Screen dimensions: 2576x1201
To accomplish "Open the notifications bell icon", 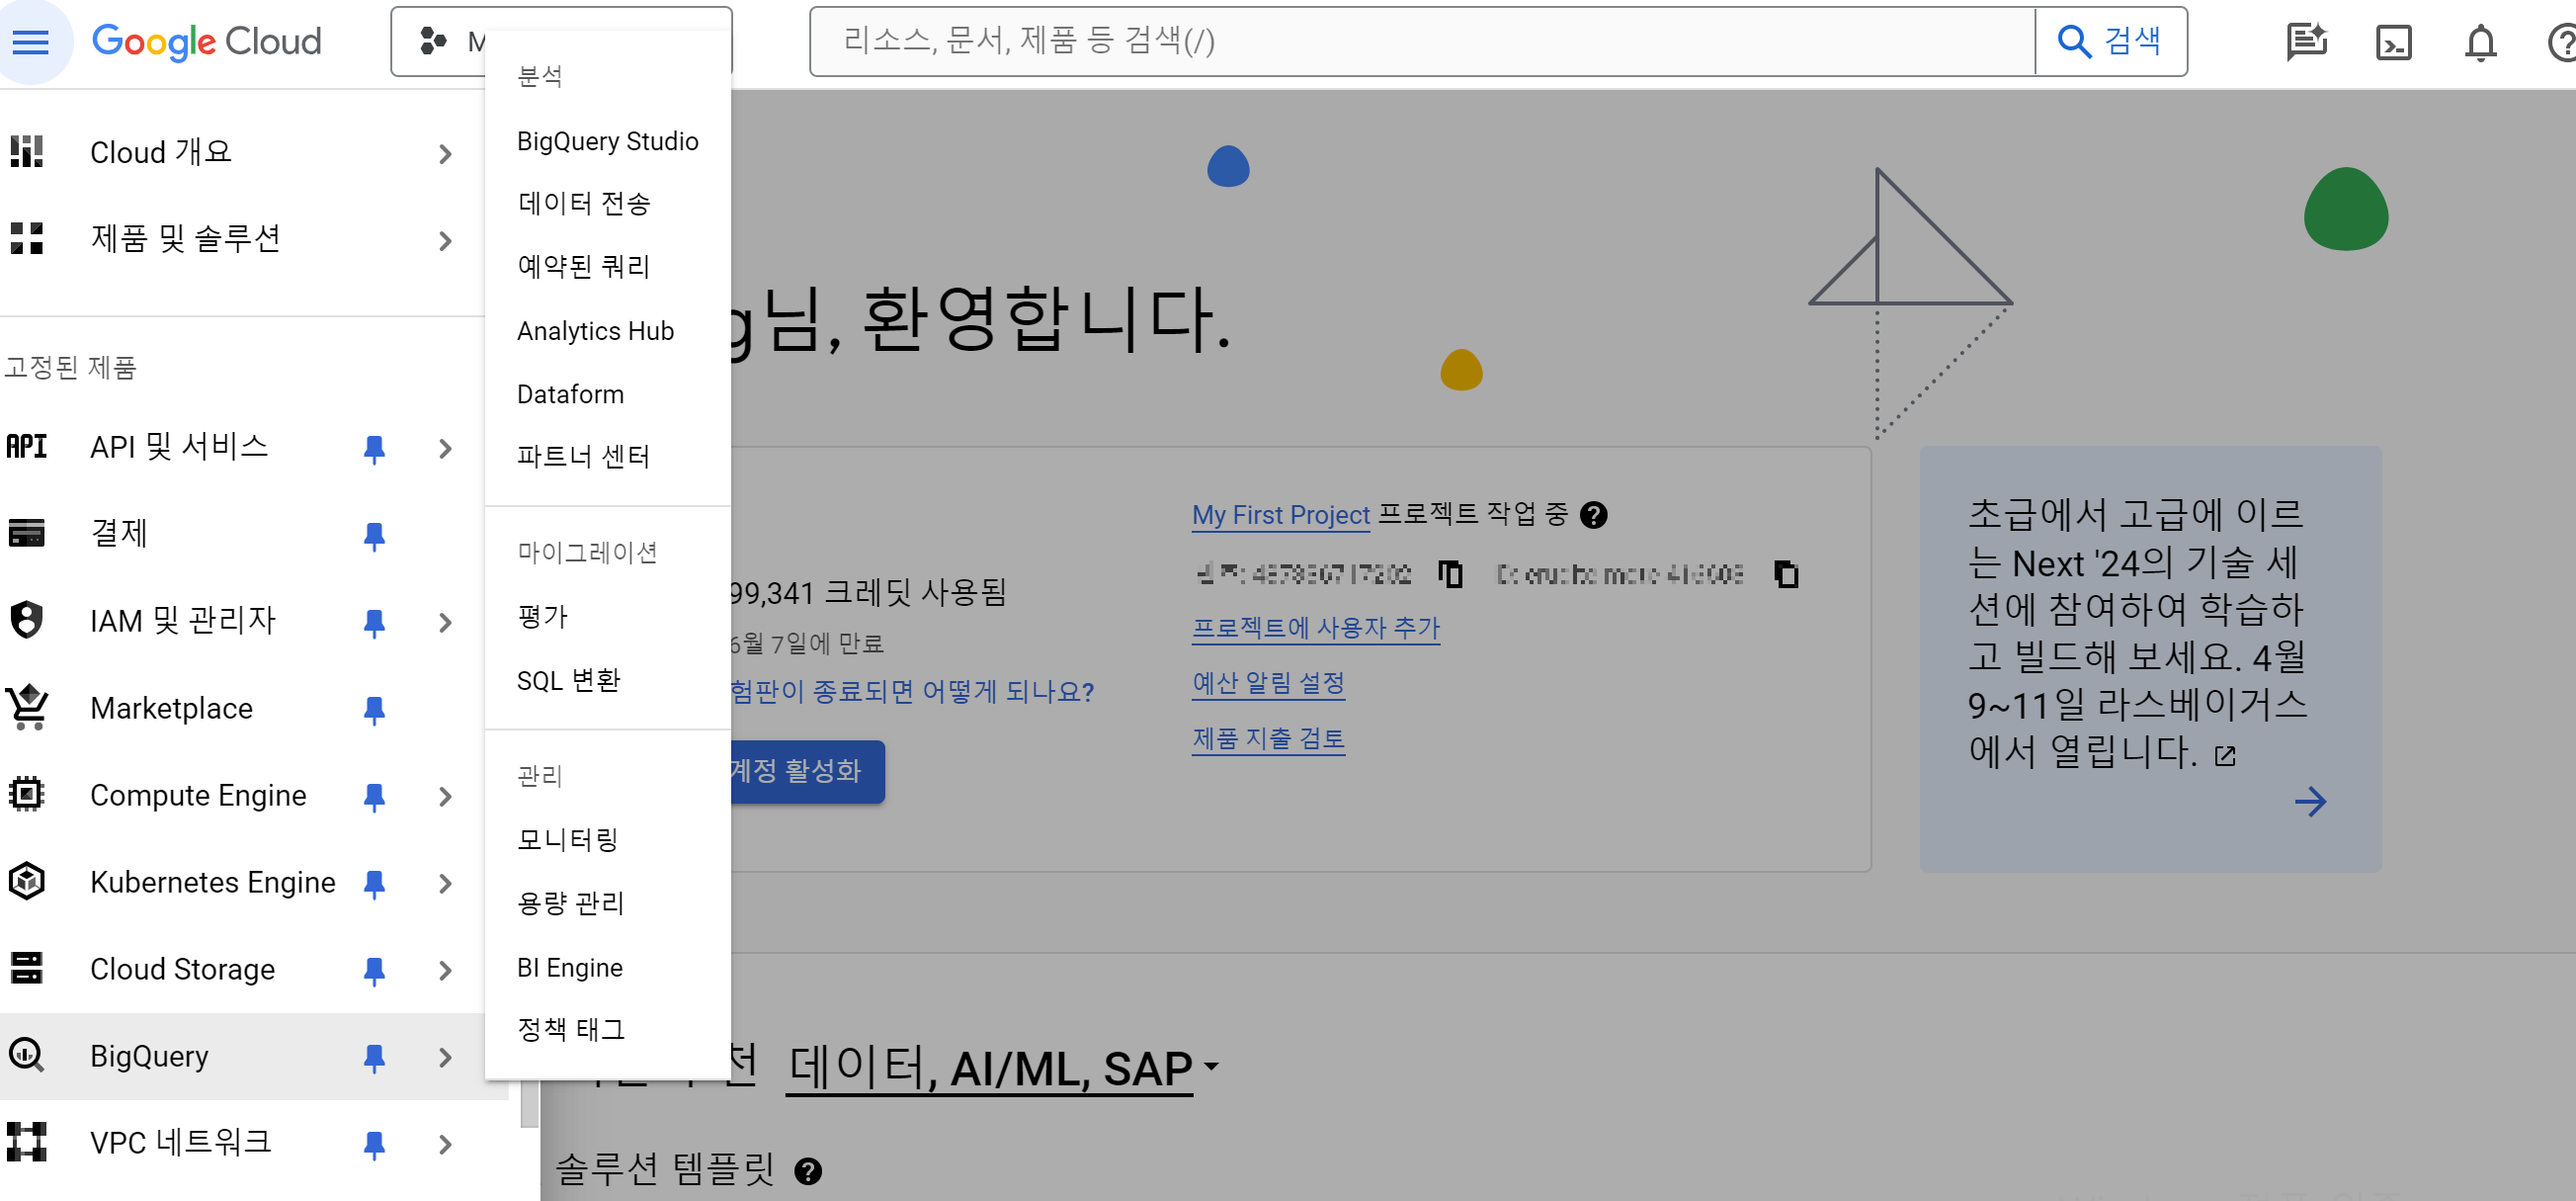I will [x=2480, y=42].
